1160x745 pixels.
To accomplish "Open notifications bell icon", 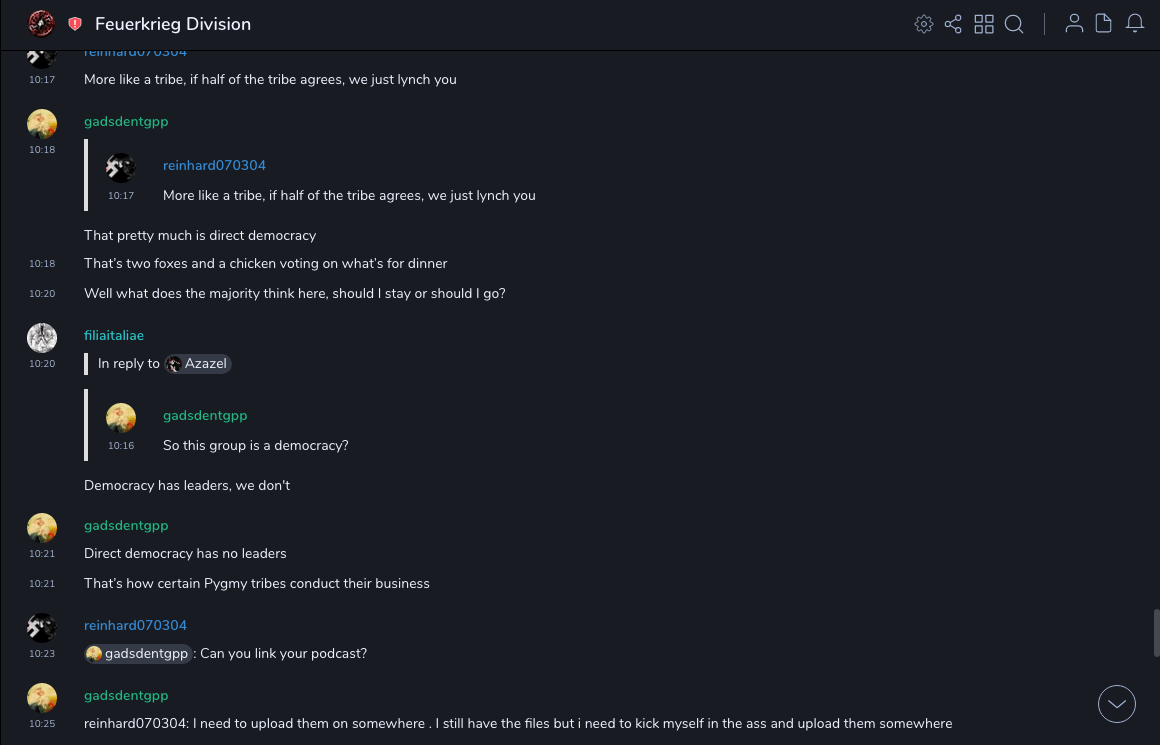I will (x=1135, y=24).
